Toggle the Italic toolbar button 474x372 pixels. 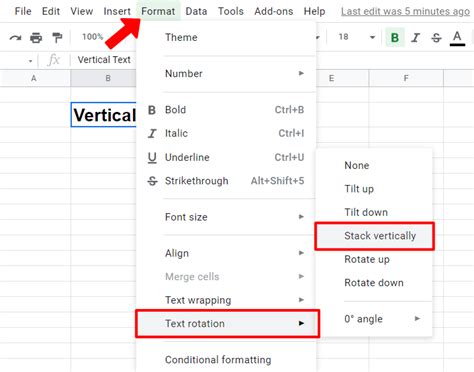click(x=415, y=38)
